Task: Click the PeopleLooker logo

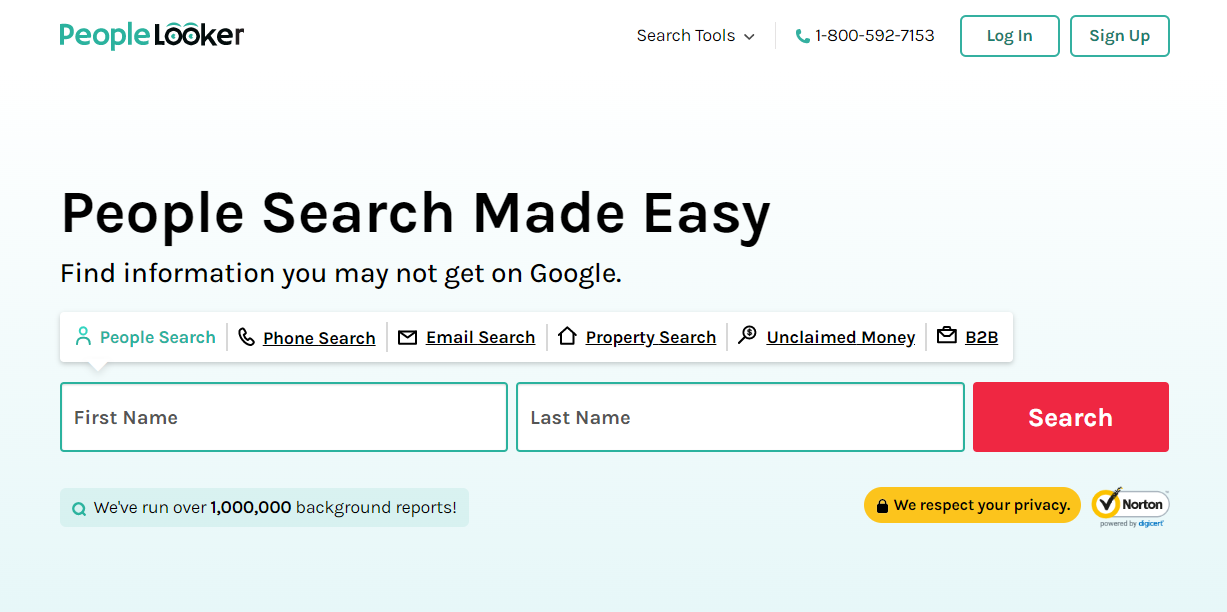Action: [x=152, y=35]
